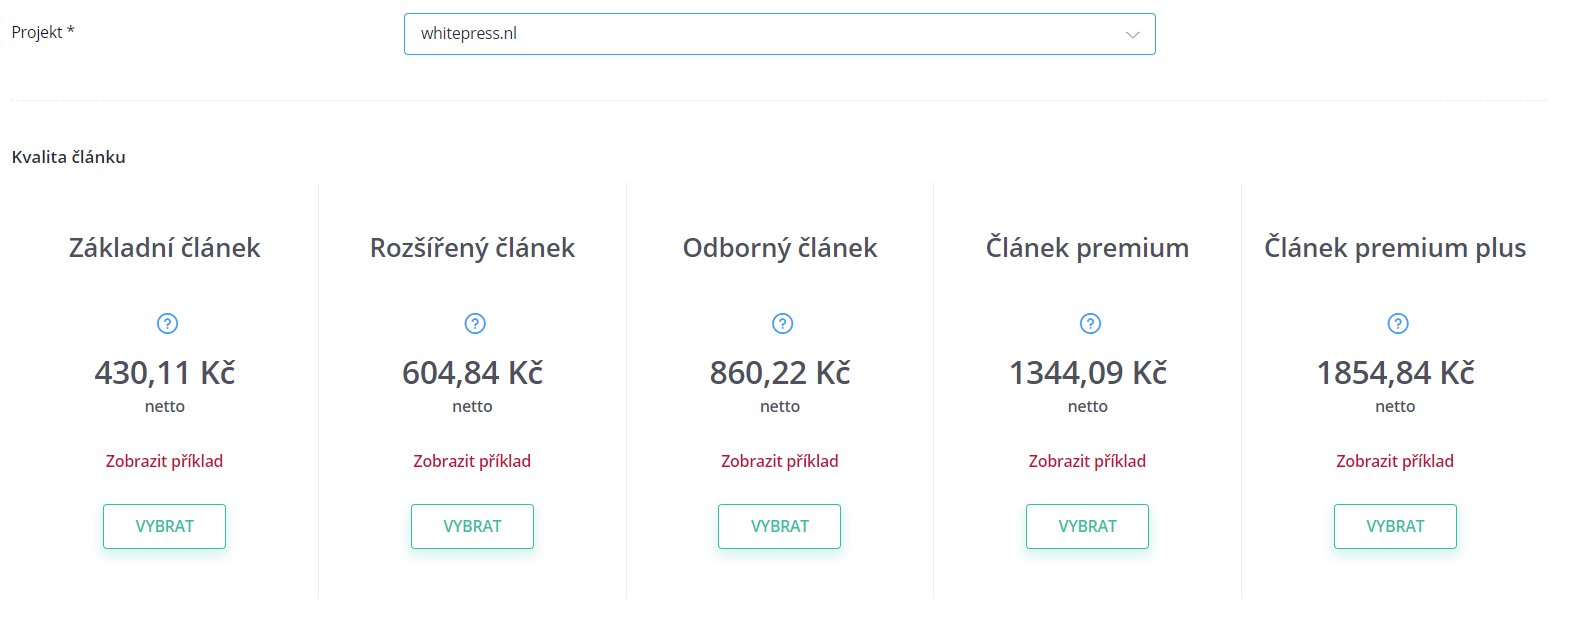Click help icon under Základní článek
This screenshot has height=634, width=1577.
point(167,323)
